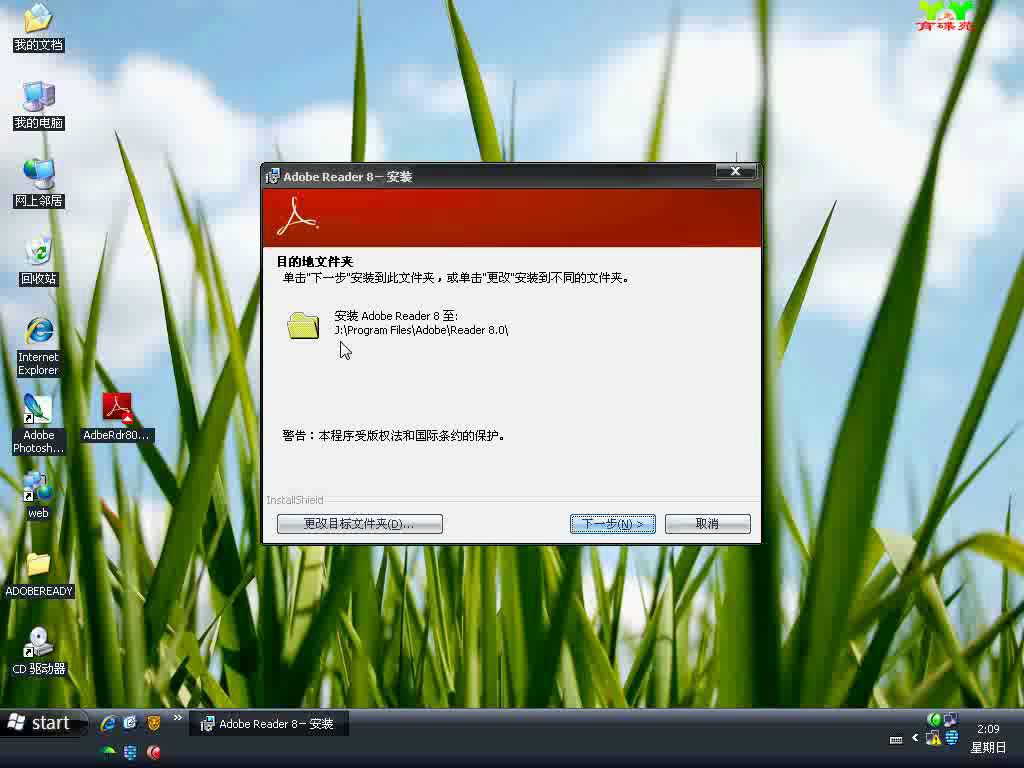Click the installer title bar icon
Screen dimensions: 1024x768
pos(272,176)
